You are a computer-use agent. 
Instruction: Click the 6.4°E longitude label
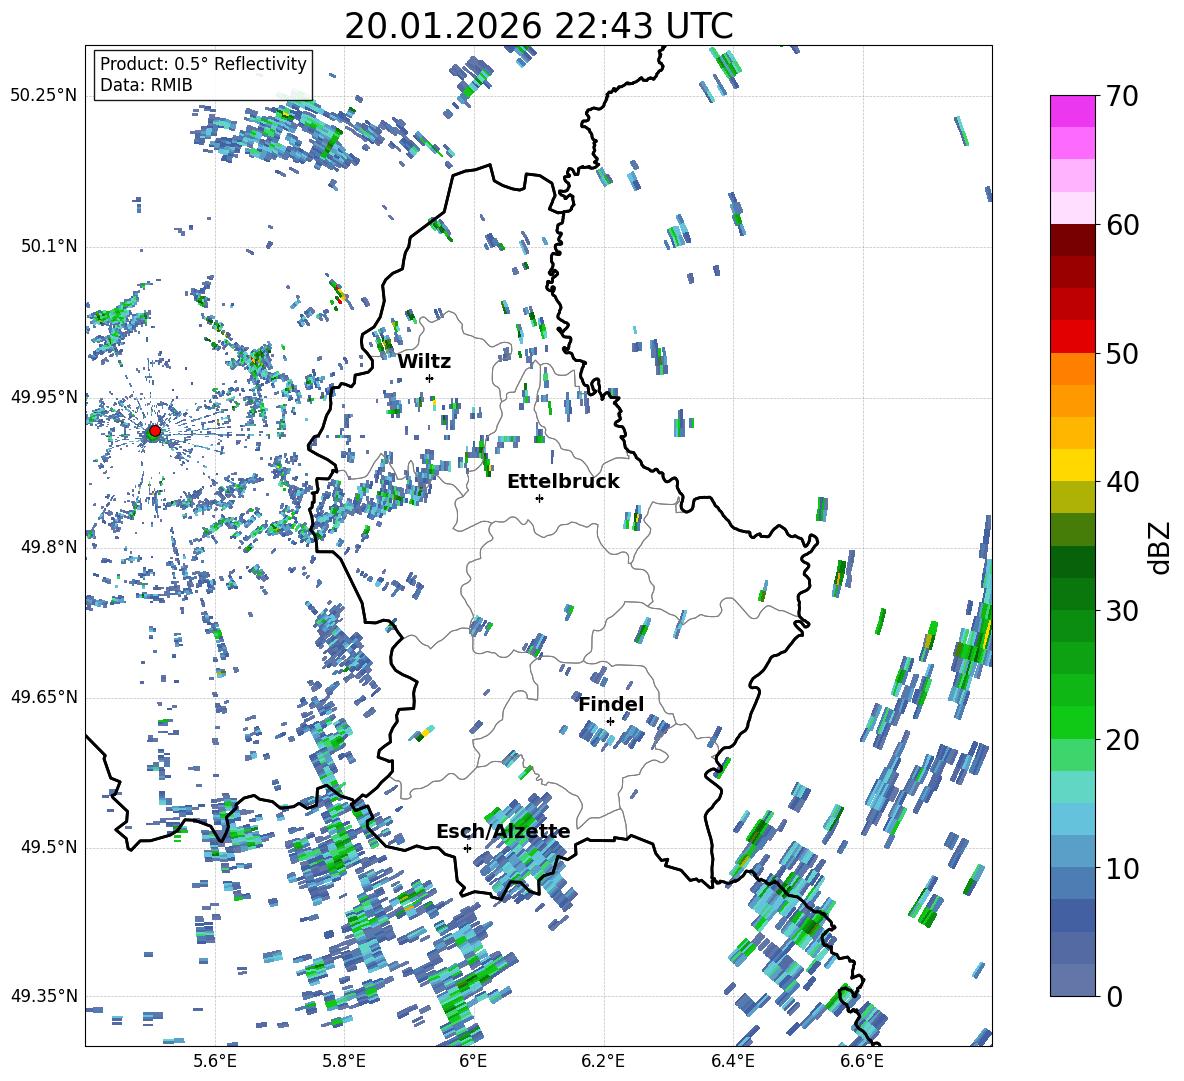pos(732,1062)
